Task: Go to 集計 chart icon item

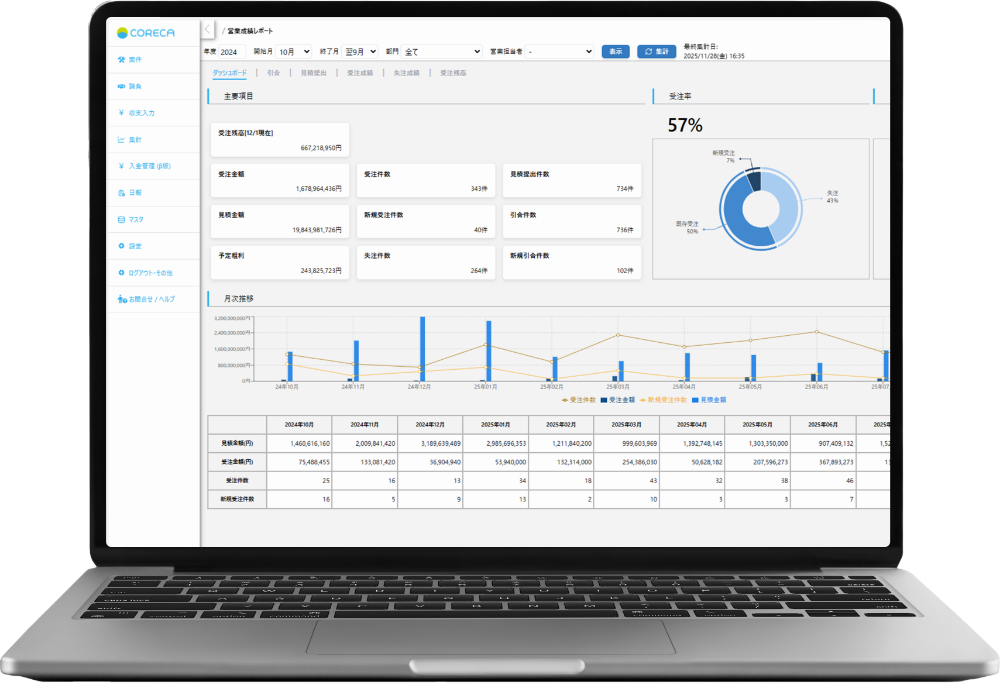Action: point(134,140)
